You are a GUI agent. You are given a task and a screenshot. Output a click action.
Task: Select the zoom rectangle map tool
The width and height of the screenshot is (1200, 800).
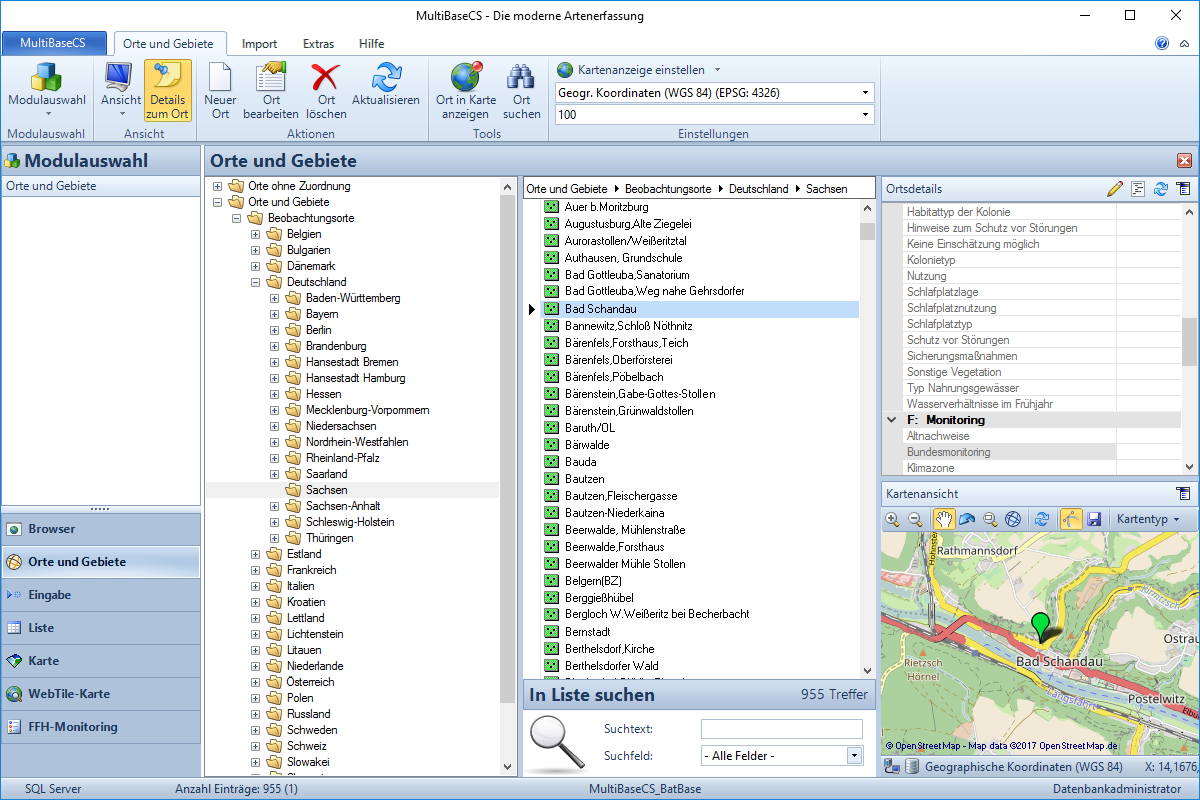pyautogui.click(x=990, y=519)
